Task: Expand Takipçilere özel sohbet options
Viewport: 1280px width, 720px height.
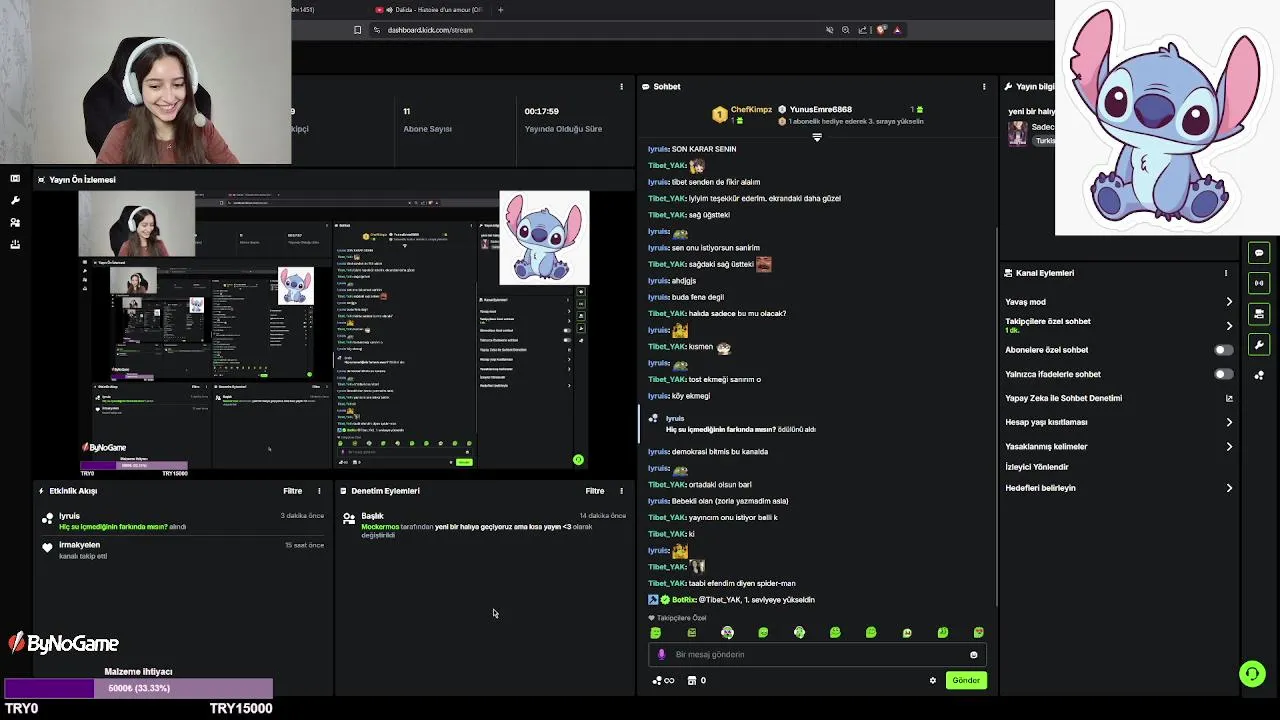Action: pyautogui.click(x=1229, y=326)
